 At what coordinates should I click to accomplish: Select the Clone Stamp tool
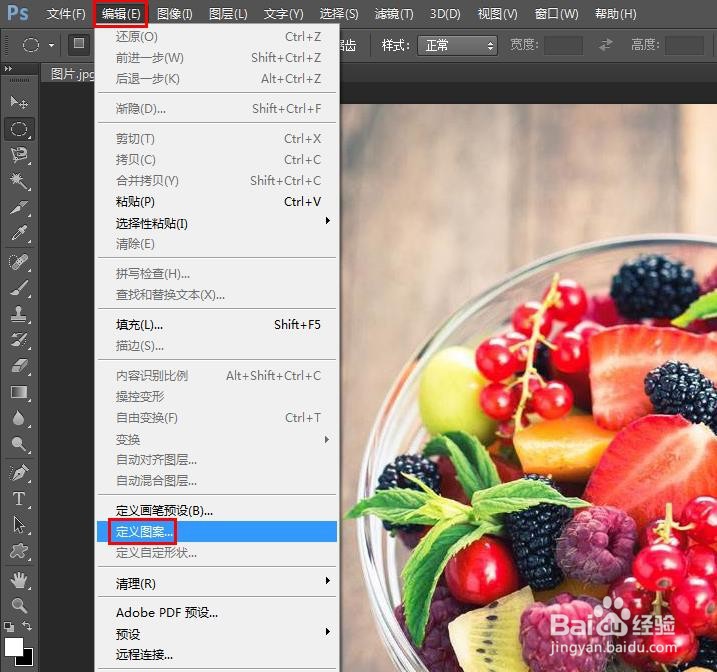(x=19, y=314)
